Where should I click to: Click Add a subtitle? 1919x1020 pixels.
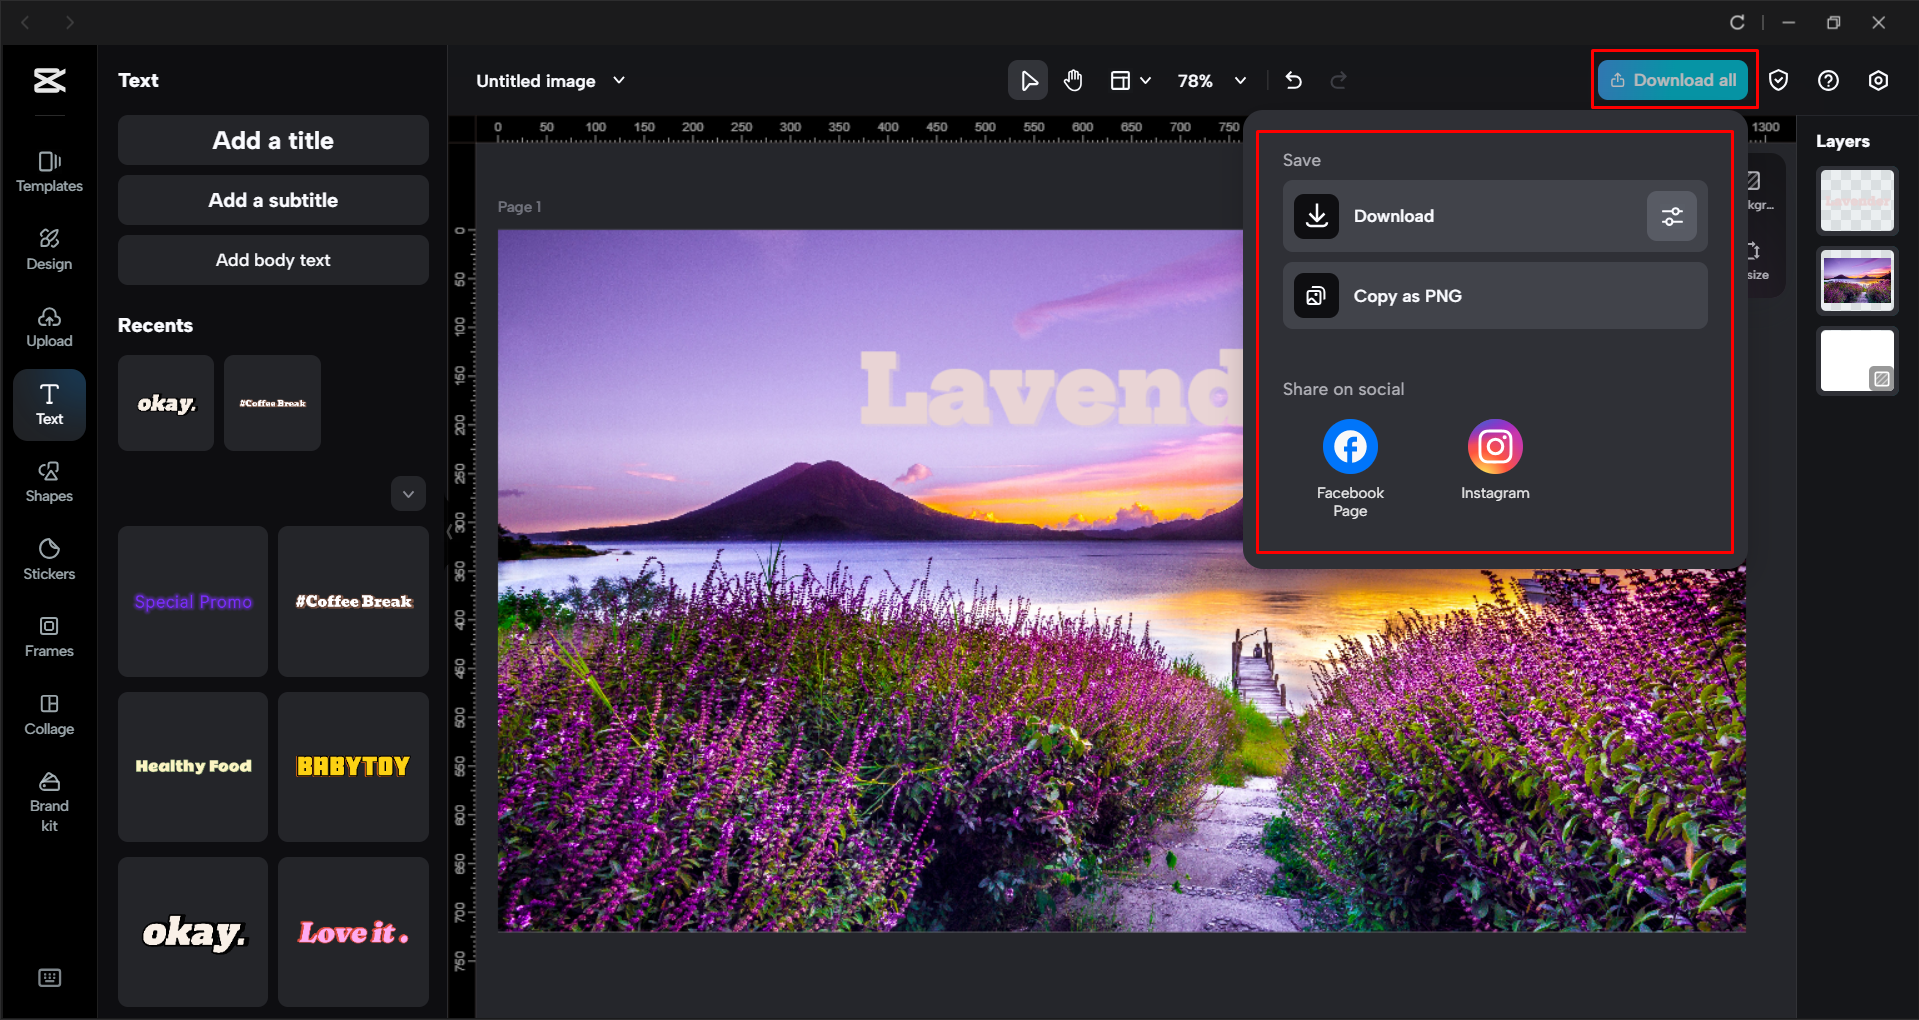[272, 200]
